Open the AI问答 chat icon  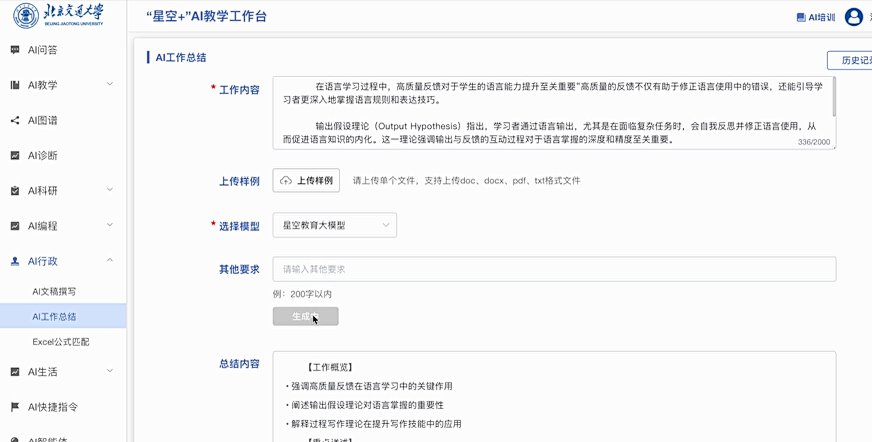tap(15, 50)
